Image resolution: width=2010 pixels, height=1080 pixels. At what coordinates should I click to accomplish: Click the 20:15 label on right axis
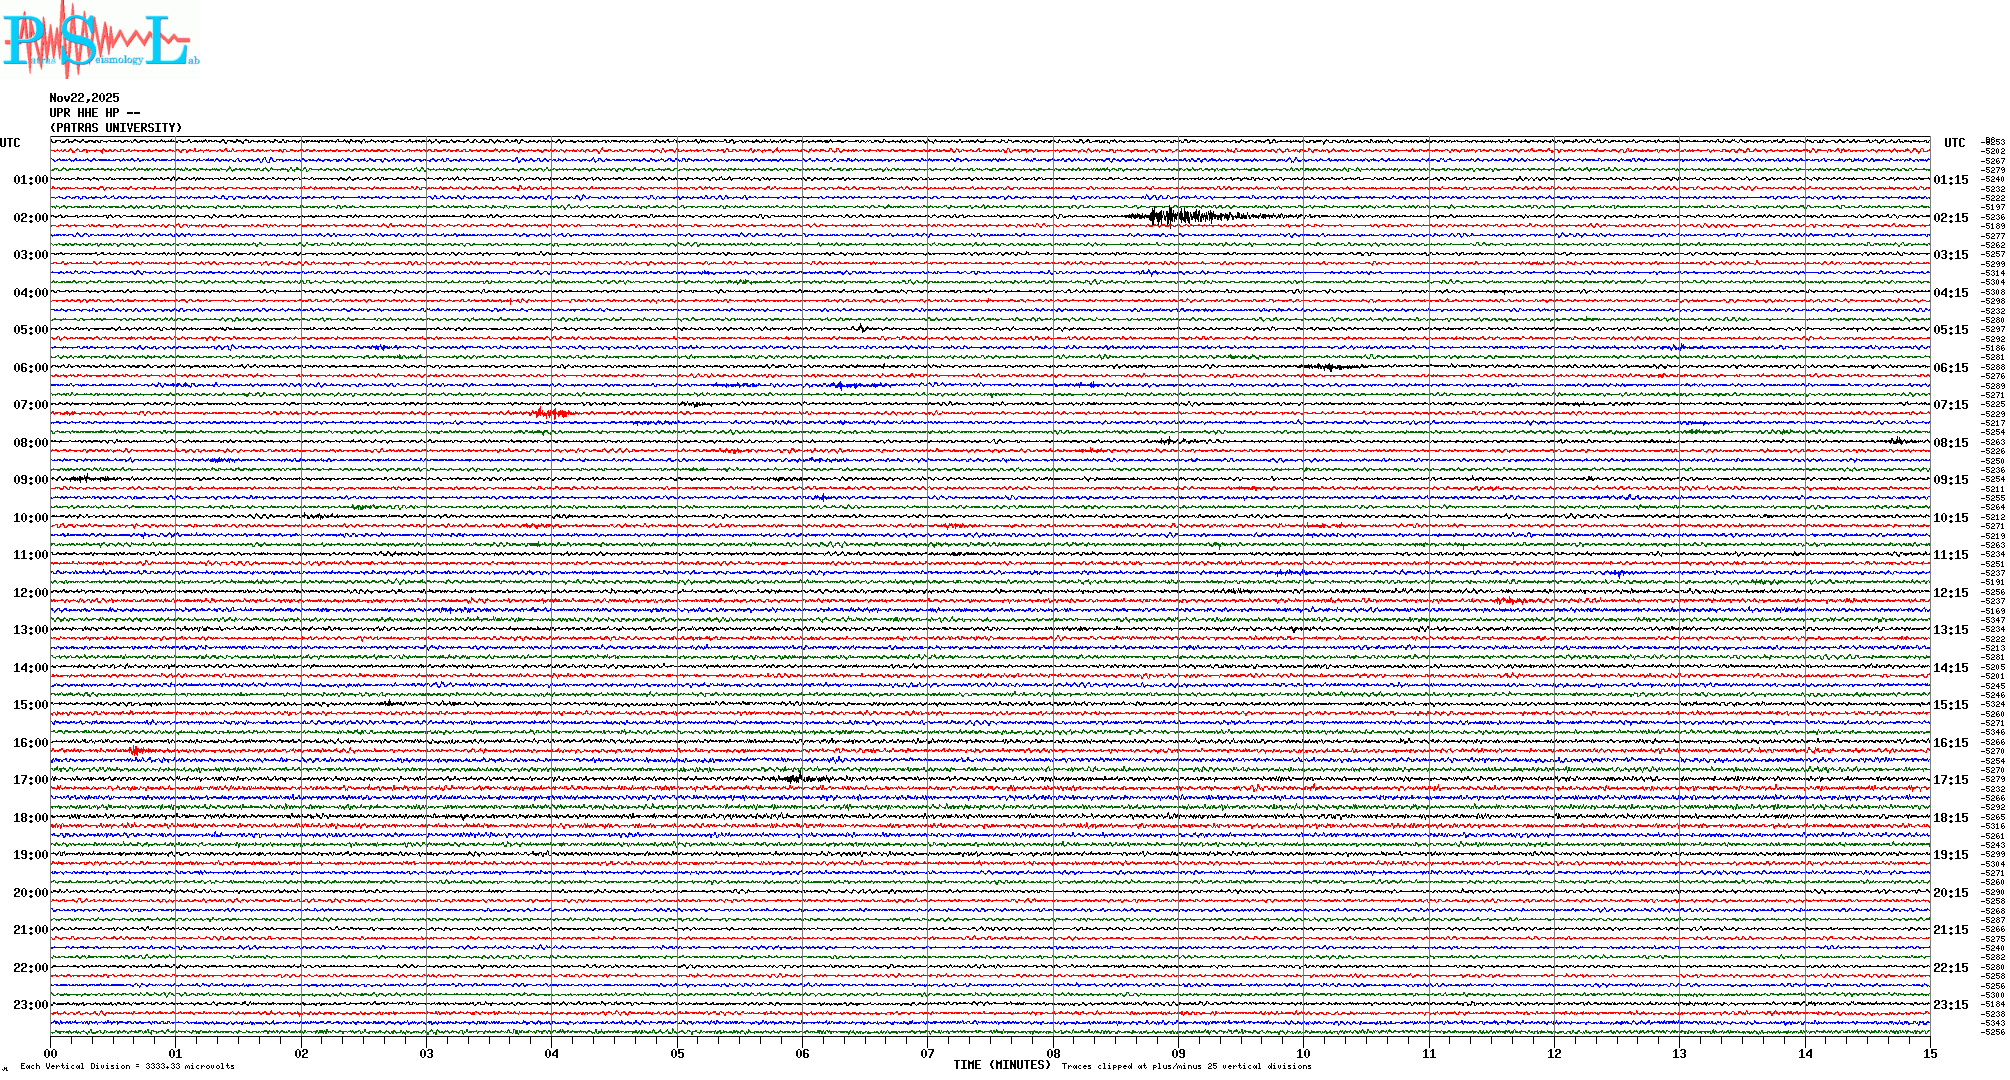pyautogui.click(x=1950, y=893)
